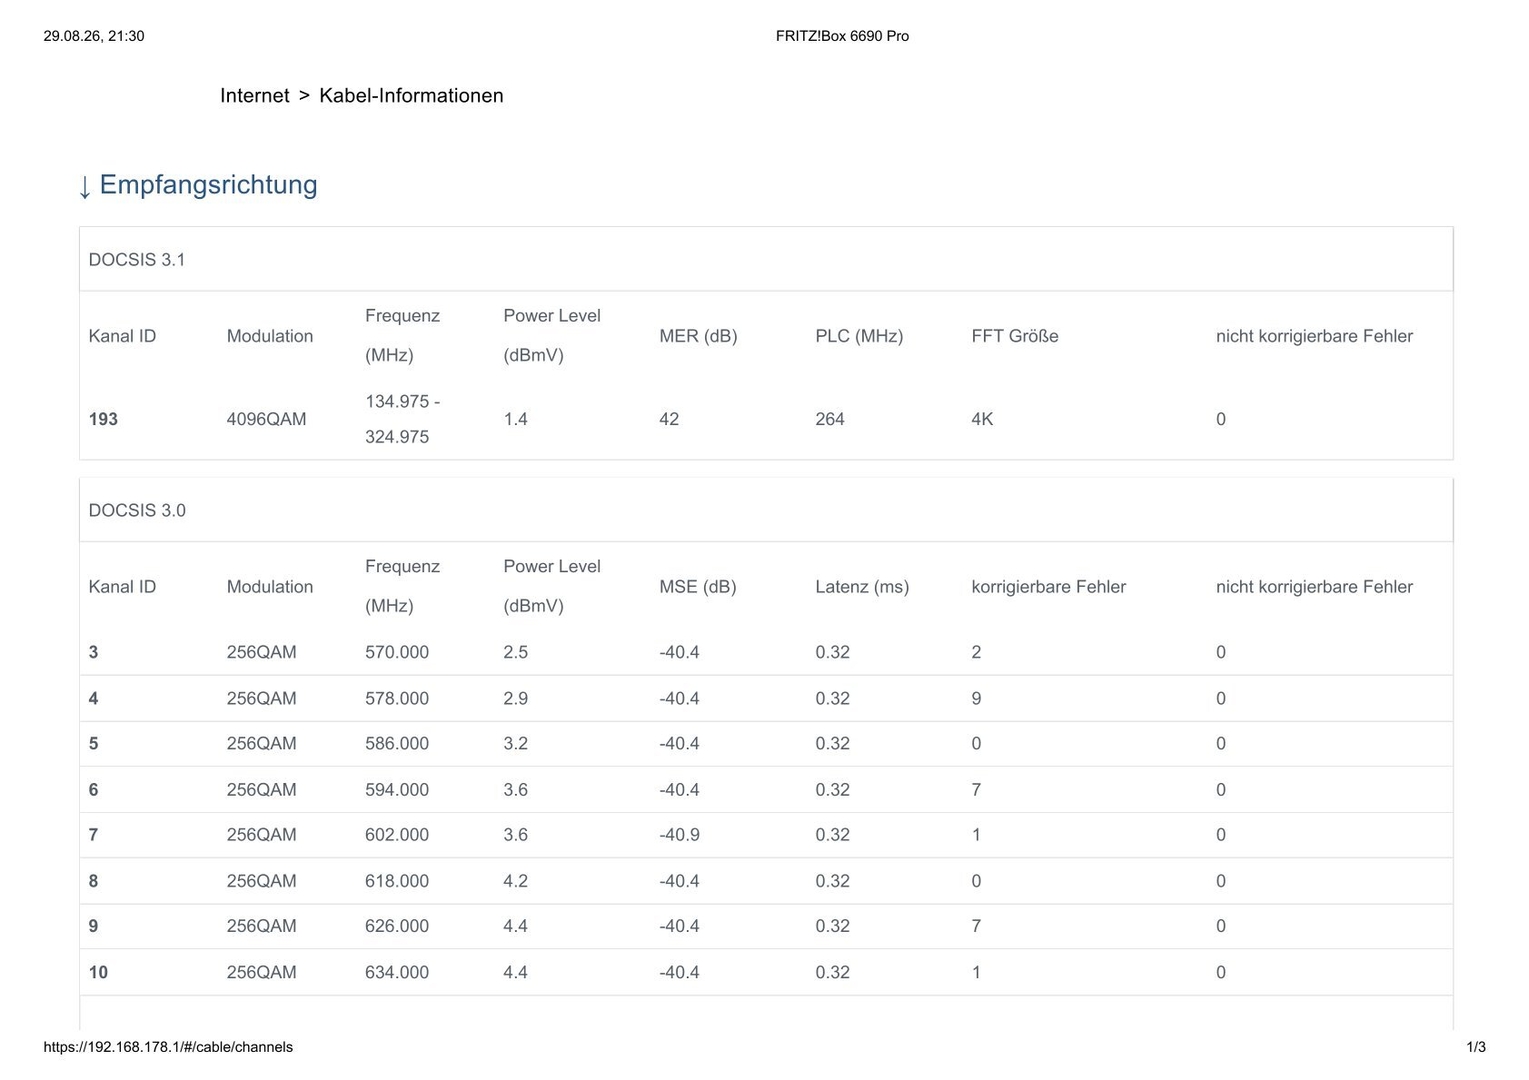Select the row for channel 3
The image size is (1529, 1080).
[766, 652]
